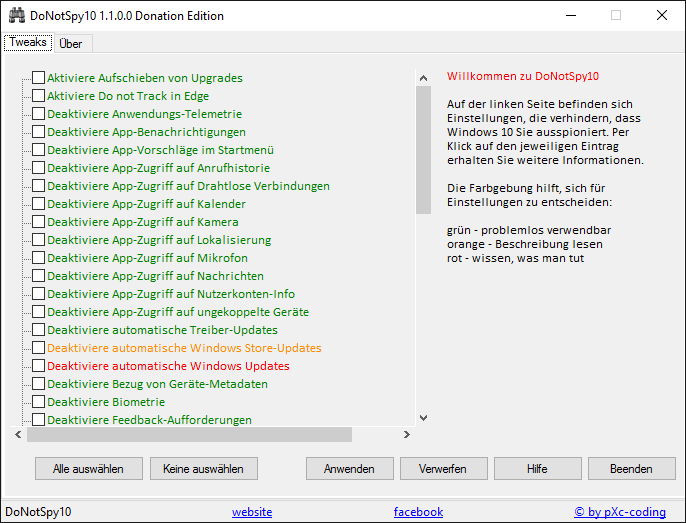Check Deaktiviere App-Benachrichtigungen box
The image size is (686, 523).
(38, 131)
